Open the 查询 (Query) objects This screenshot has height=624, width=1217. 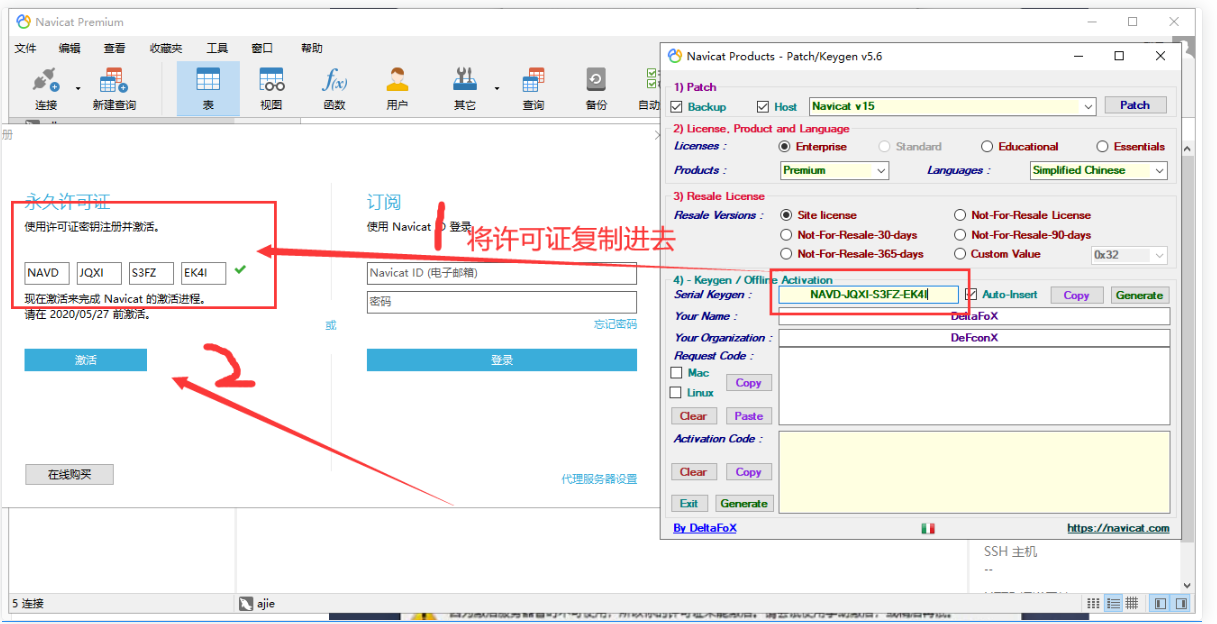tap(533, 88)
